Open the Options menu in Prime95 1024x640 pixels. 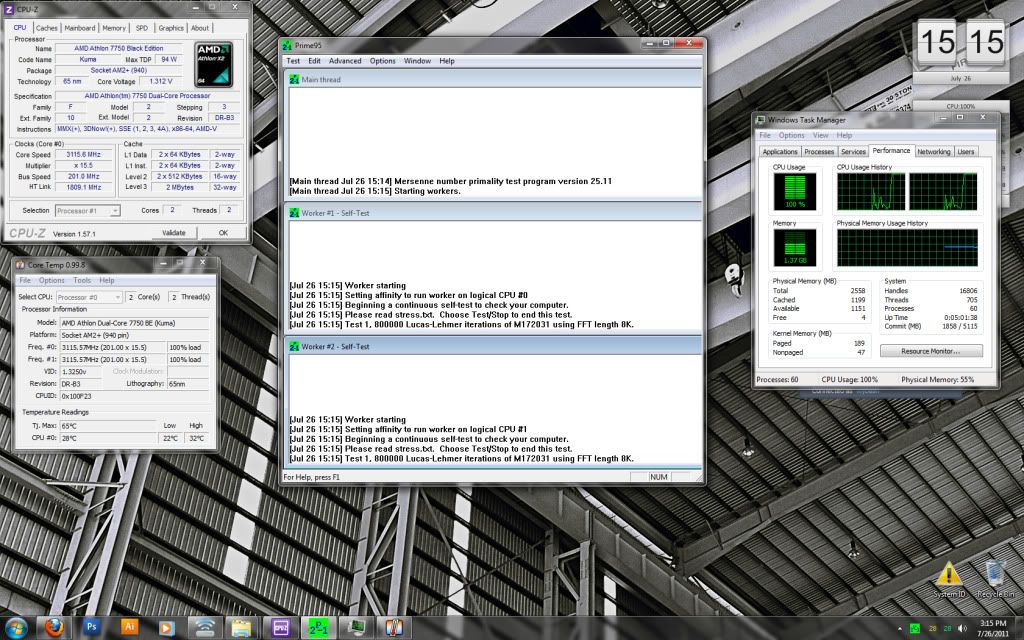pos(383,61)
